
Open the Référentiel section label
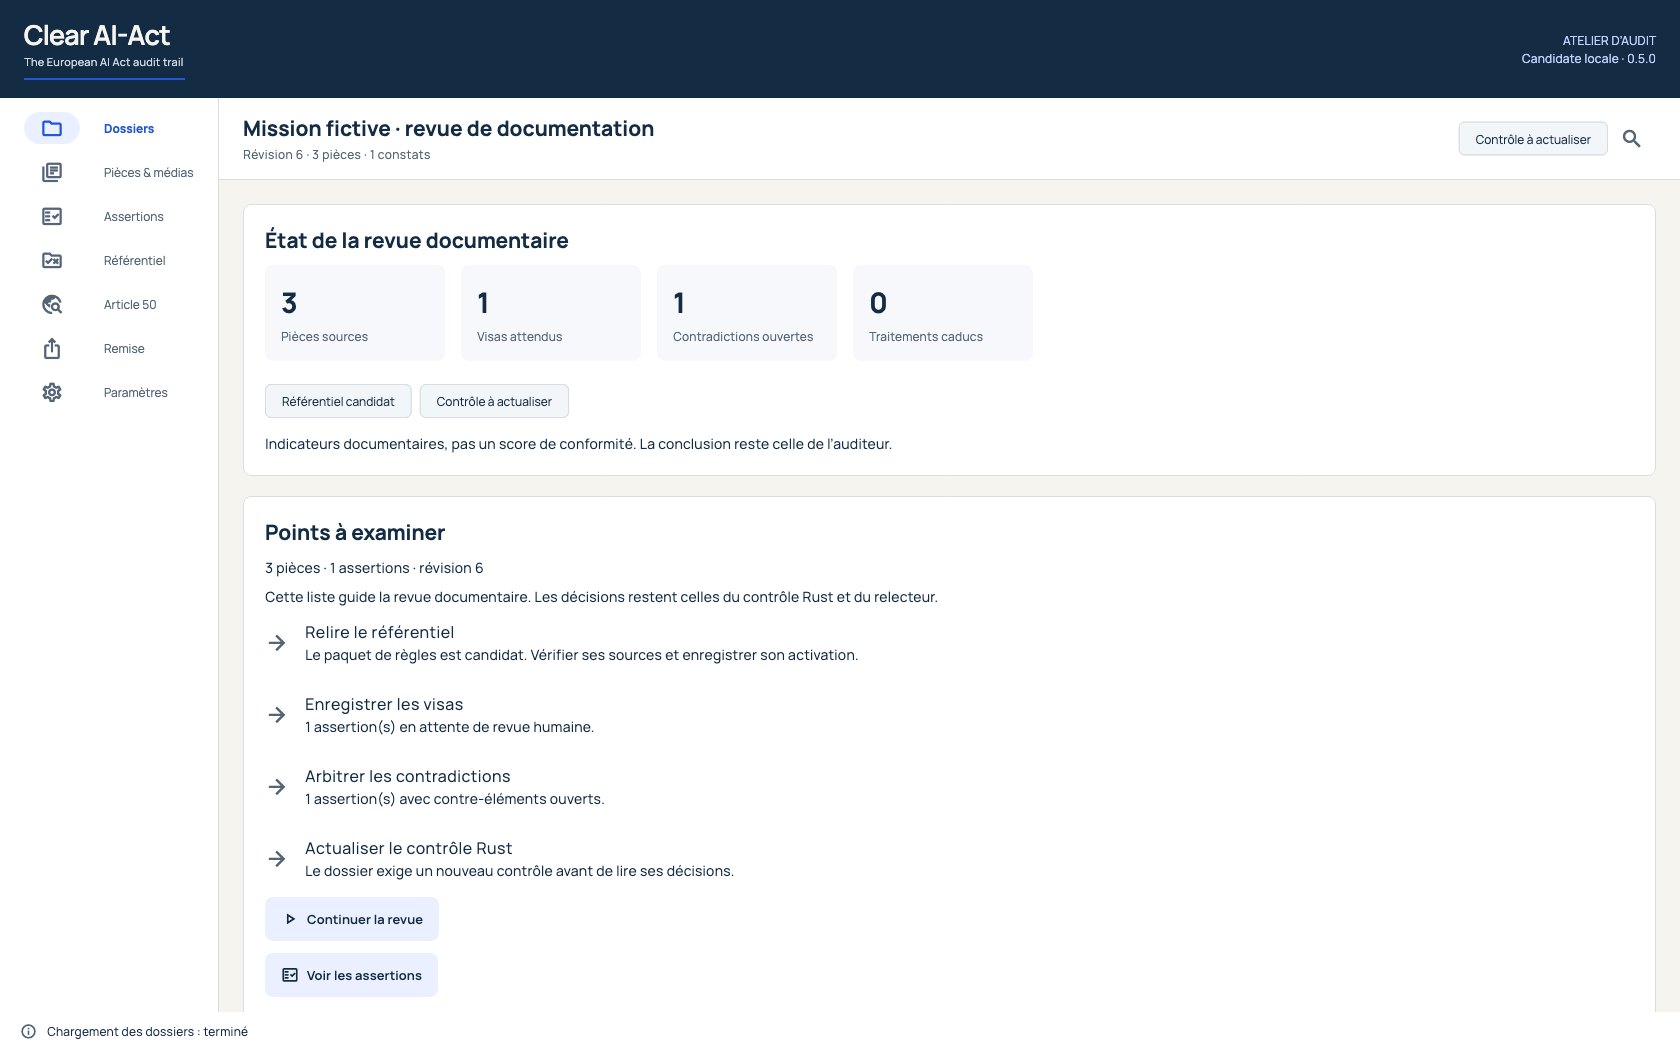pyautogui.click(x=134, y=260)
